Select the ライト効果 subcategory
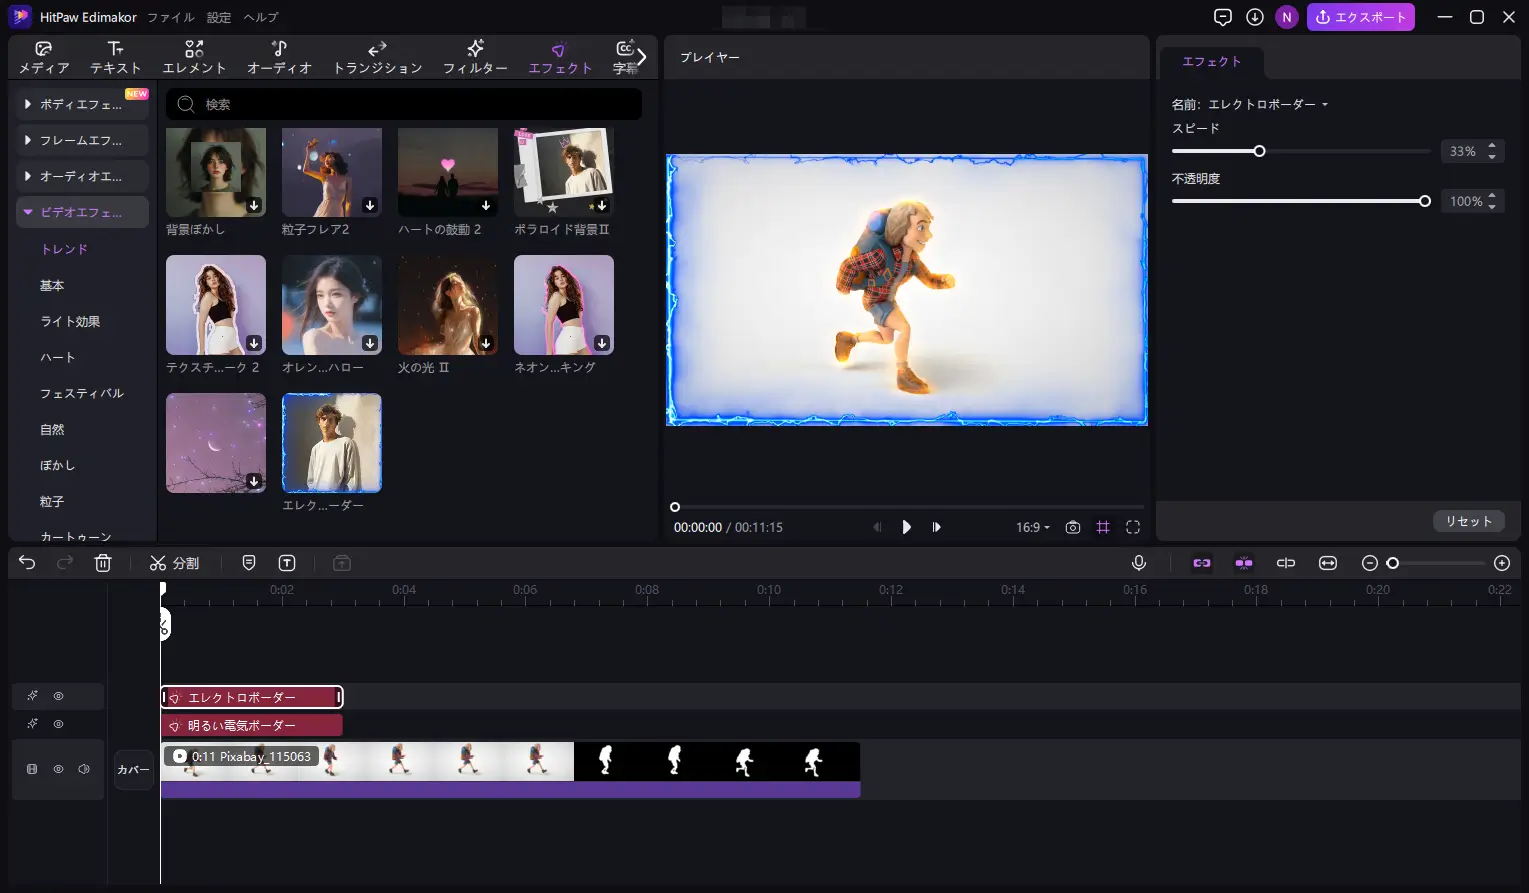Viewport: 1529px width, 893px height. point(70,321)
